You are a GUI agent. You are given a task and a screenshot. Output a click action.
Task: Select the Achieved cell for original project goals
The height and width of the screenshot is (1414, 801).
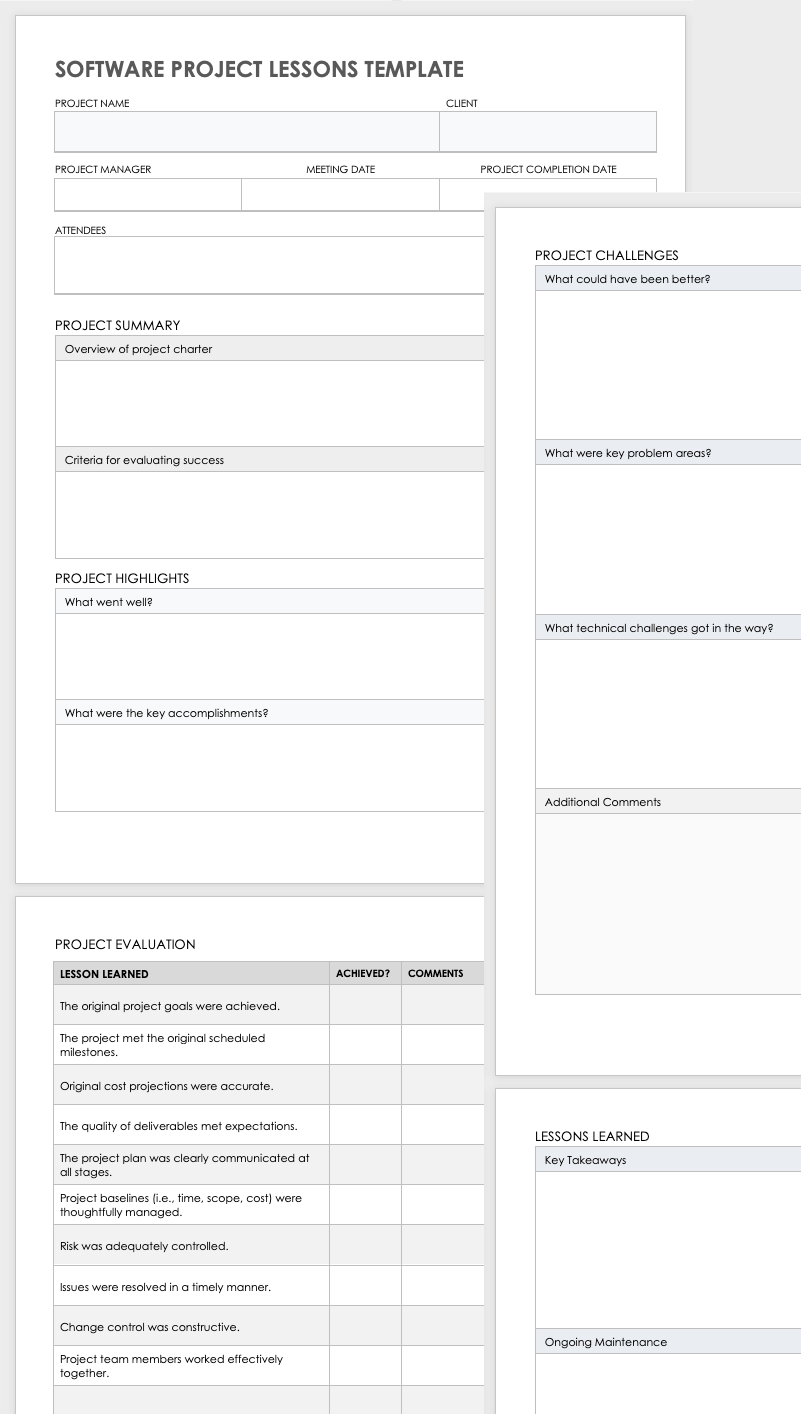[x=365, y=1005]
